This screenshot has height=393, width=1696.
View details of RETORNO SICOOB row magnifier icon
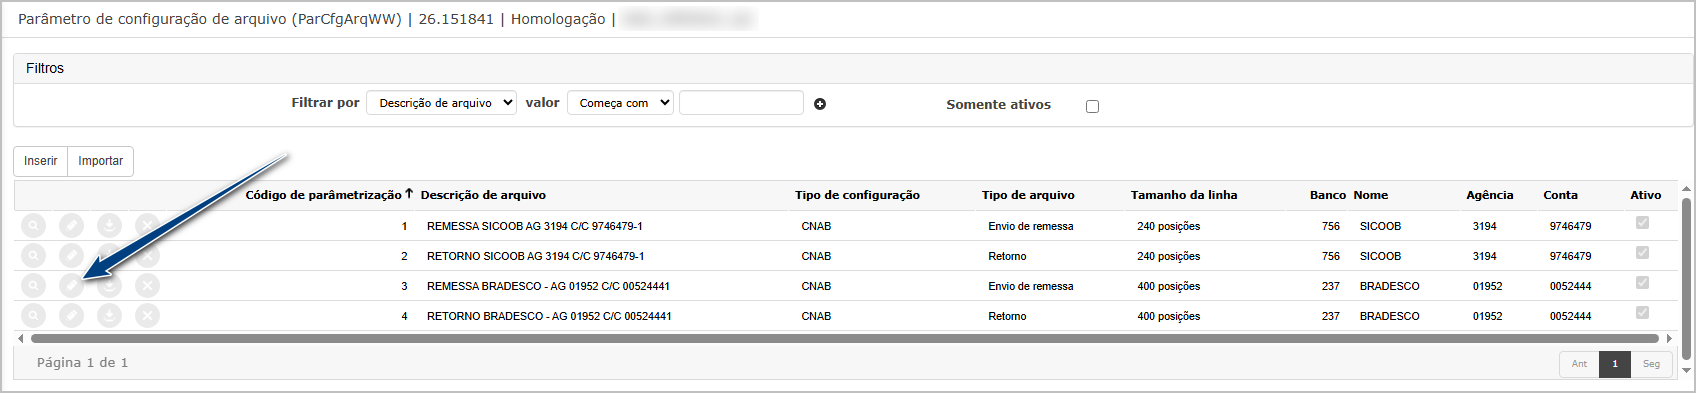click(x=33, y=256)
